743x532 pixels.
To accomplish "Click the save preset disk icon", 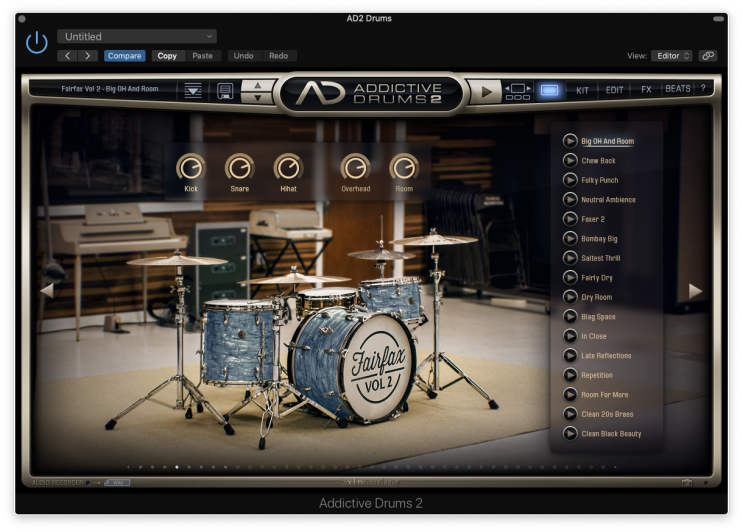I will point(225,90).
